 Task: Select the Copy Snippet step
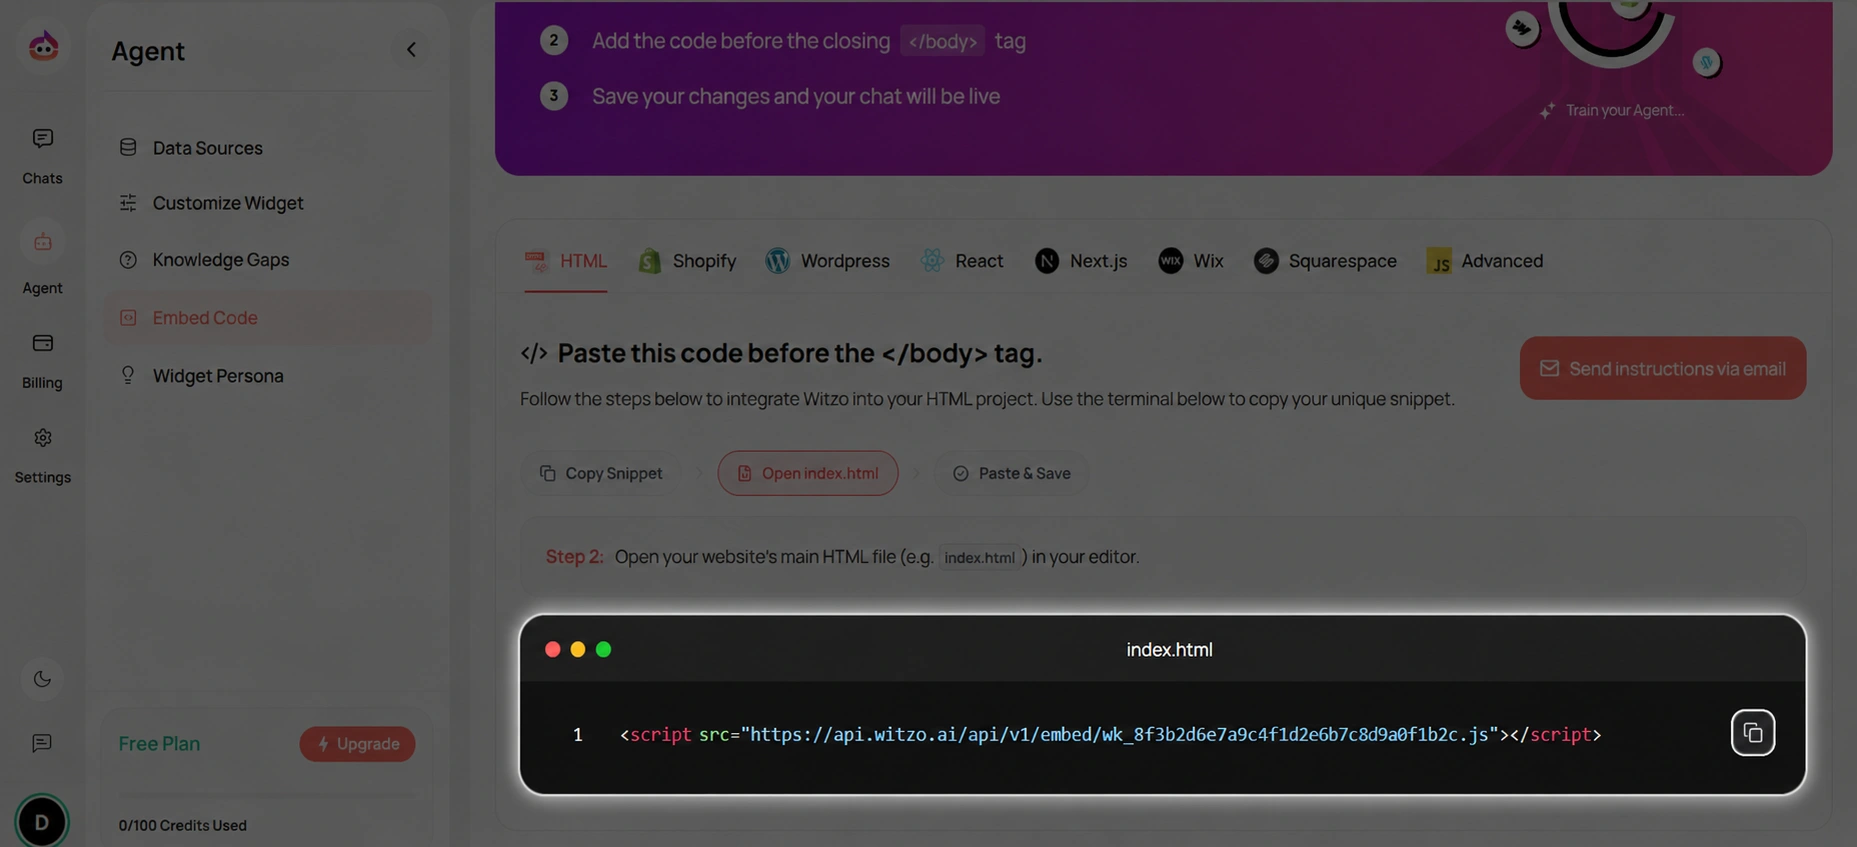(x=601, y=473)
